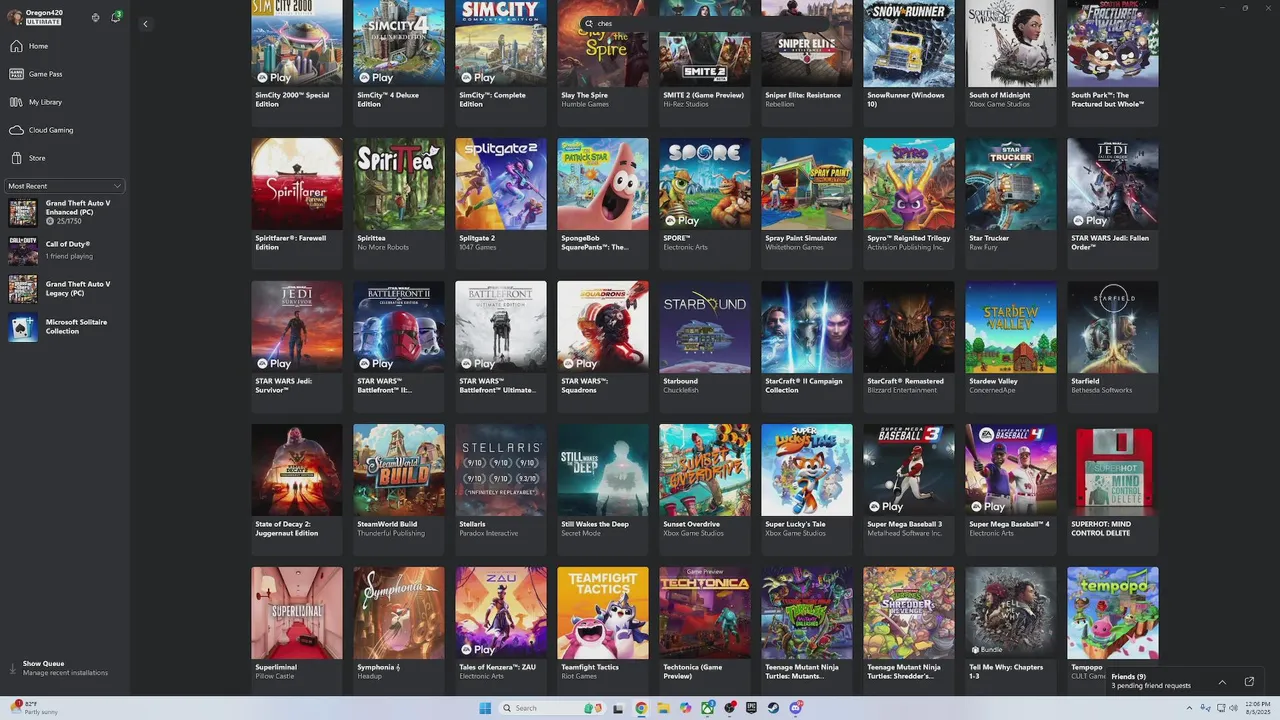Click Play on Super Mega Baseball 3
The height and width of the screenshot is (720, 1280).
(886, 506)
